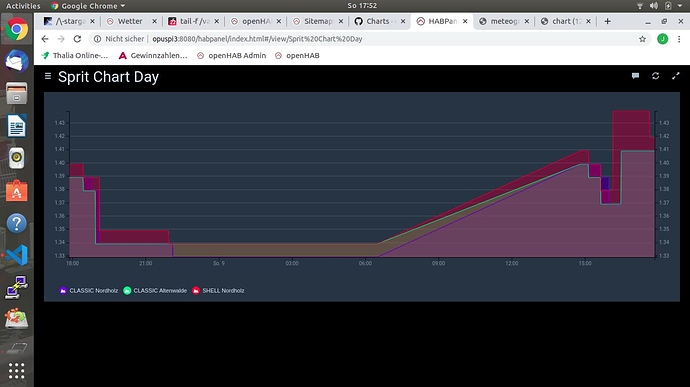Open the HABPanel hamburger menu

[x=48, y=76]
